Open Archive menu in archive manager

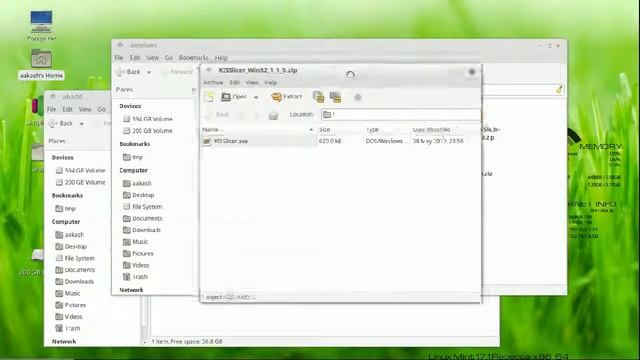tap(213, 82)
